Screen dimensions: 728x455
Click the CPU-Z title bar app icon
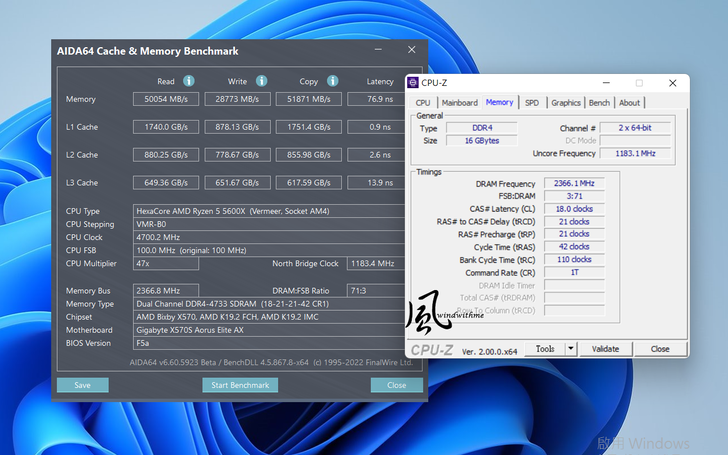413,83
